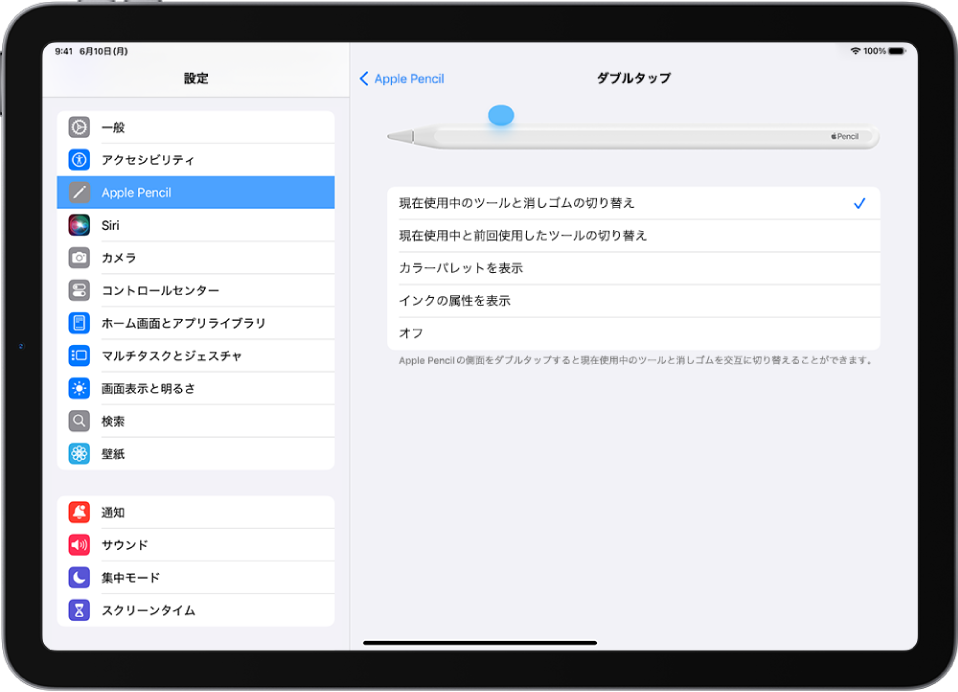
Task: Tap the 画面表示と明るさ brightness icon
Action: click(x=79, y=388)
